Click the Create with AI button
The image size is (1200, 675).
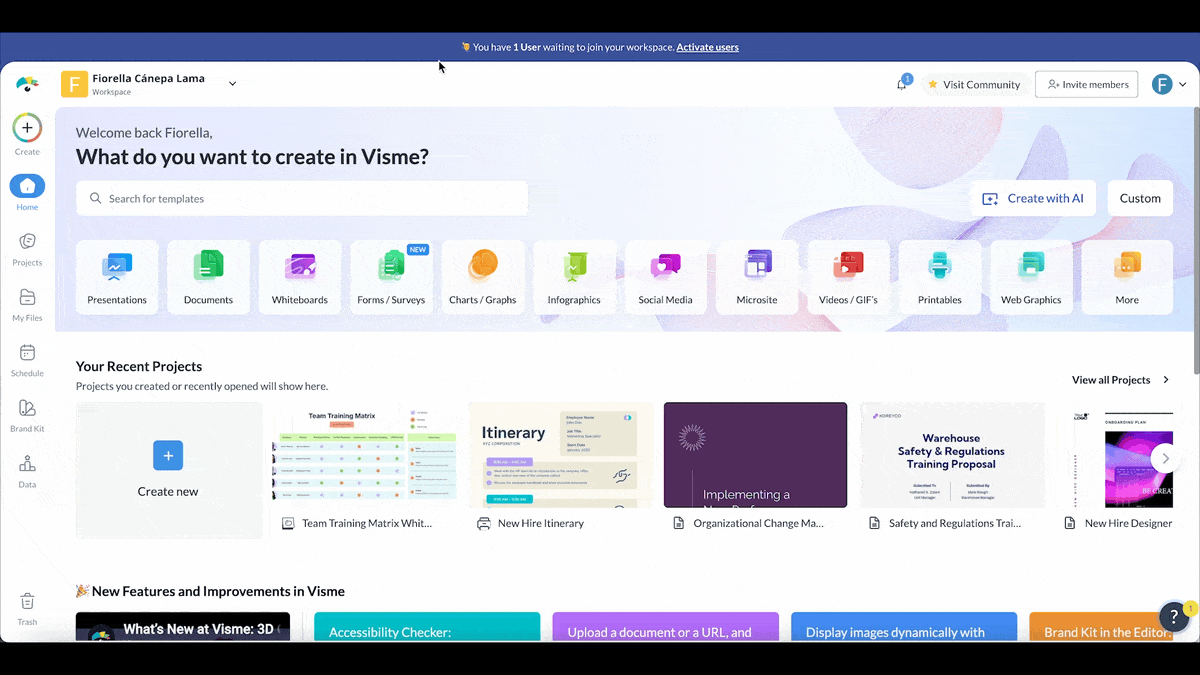(x=1033, y=198)
